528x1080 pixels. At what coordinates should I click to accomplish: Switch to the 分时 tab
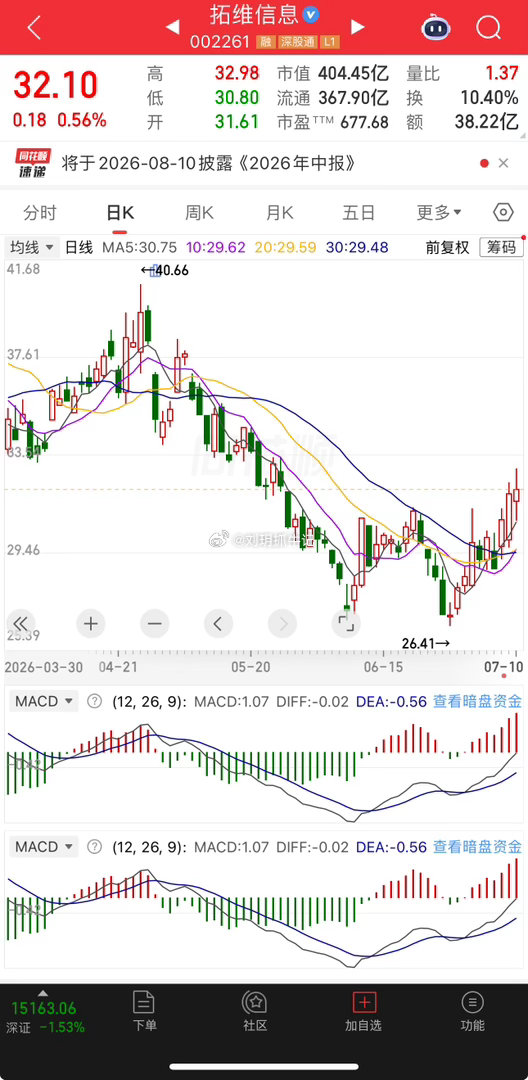39,213
